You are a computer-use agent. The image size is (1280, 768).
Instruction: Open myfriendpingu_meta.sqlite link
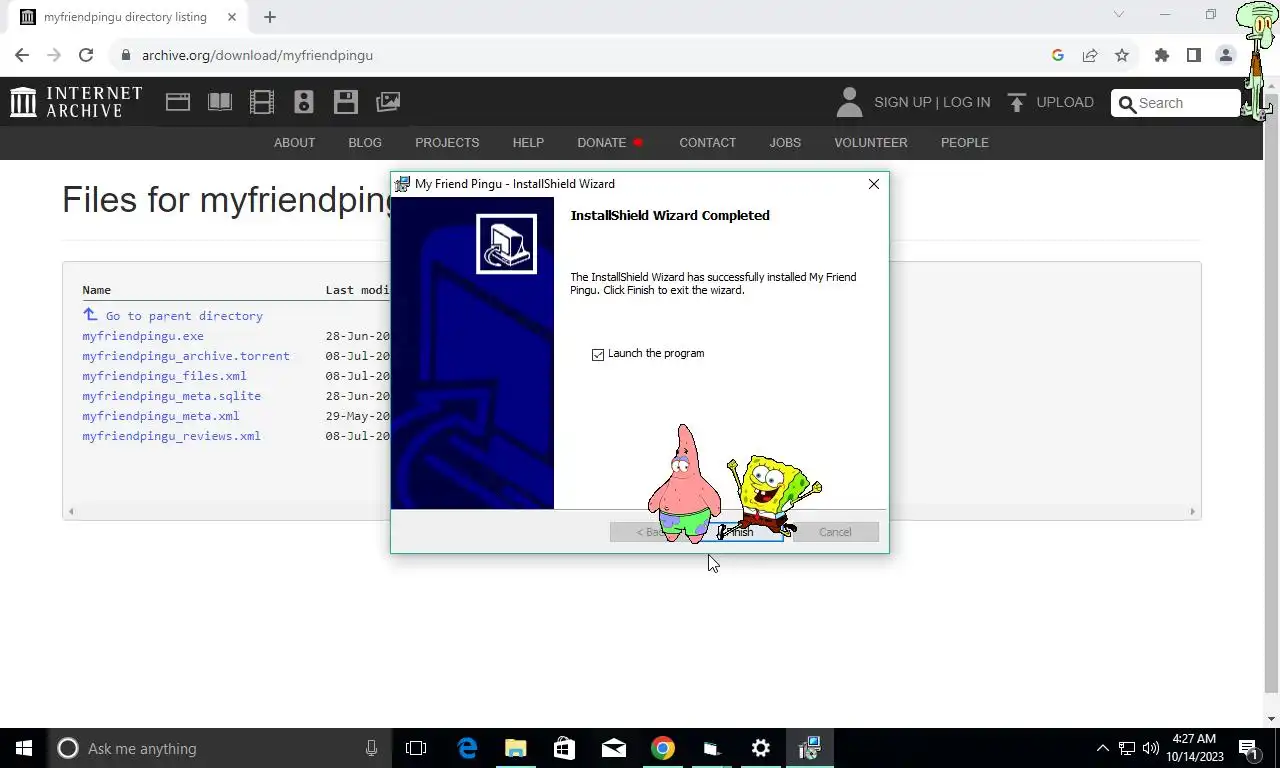pos(171,396)
